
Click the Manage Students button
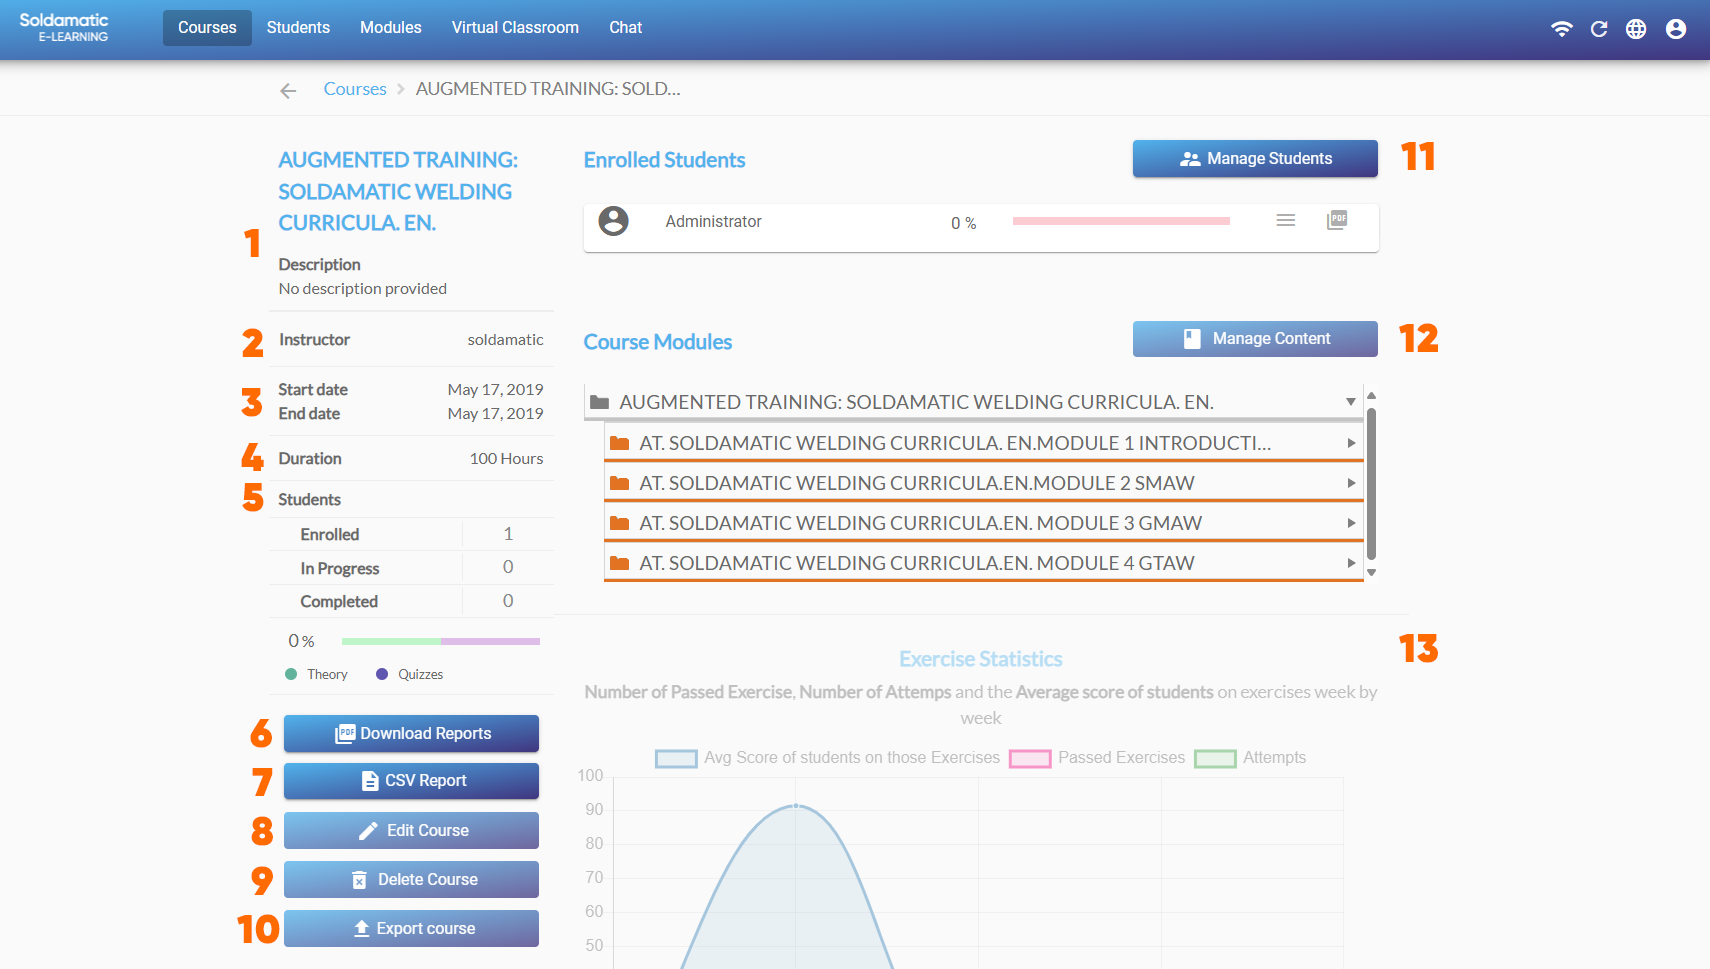(x=1254, y=159)
